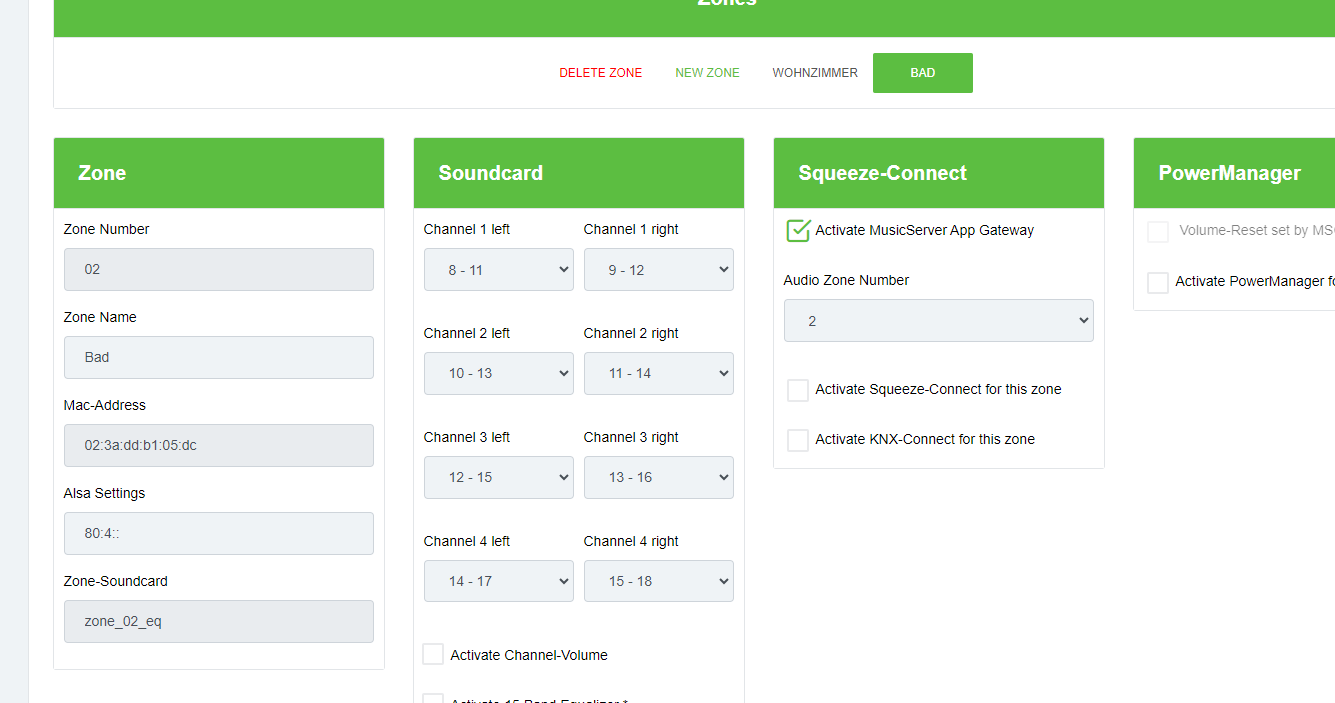Uncheck Activate MusicServer App Gateway checkbox
The image size is (1335, 703).
tap(798, 231)
